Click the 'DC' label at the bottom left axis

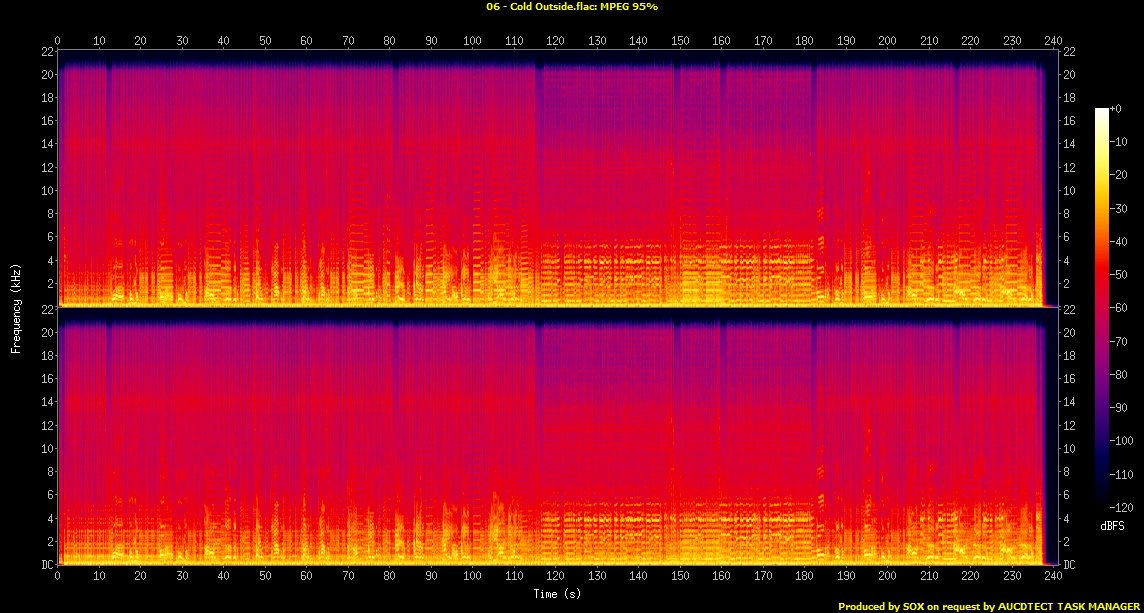[45, 565]
